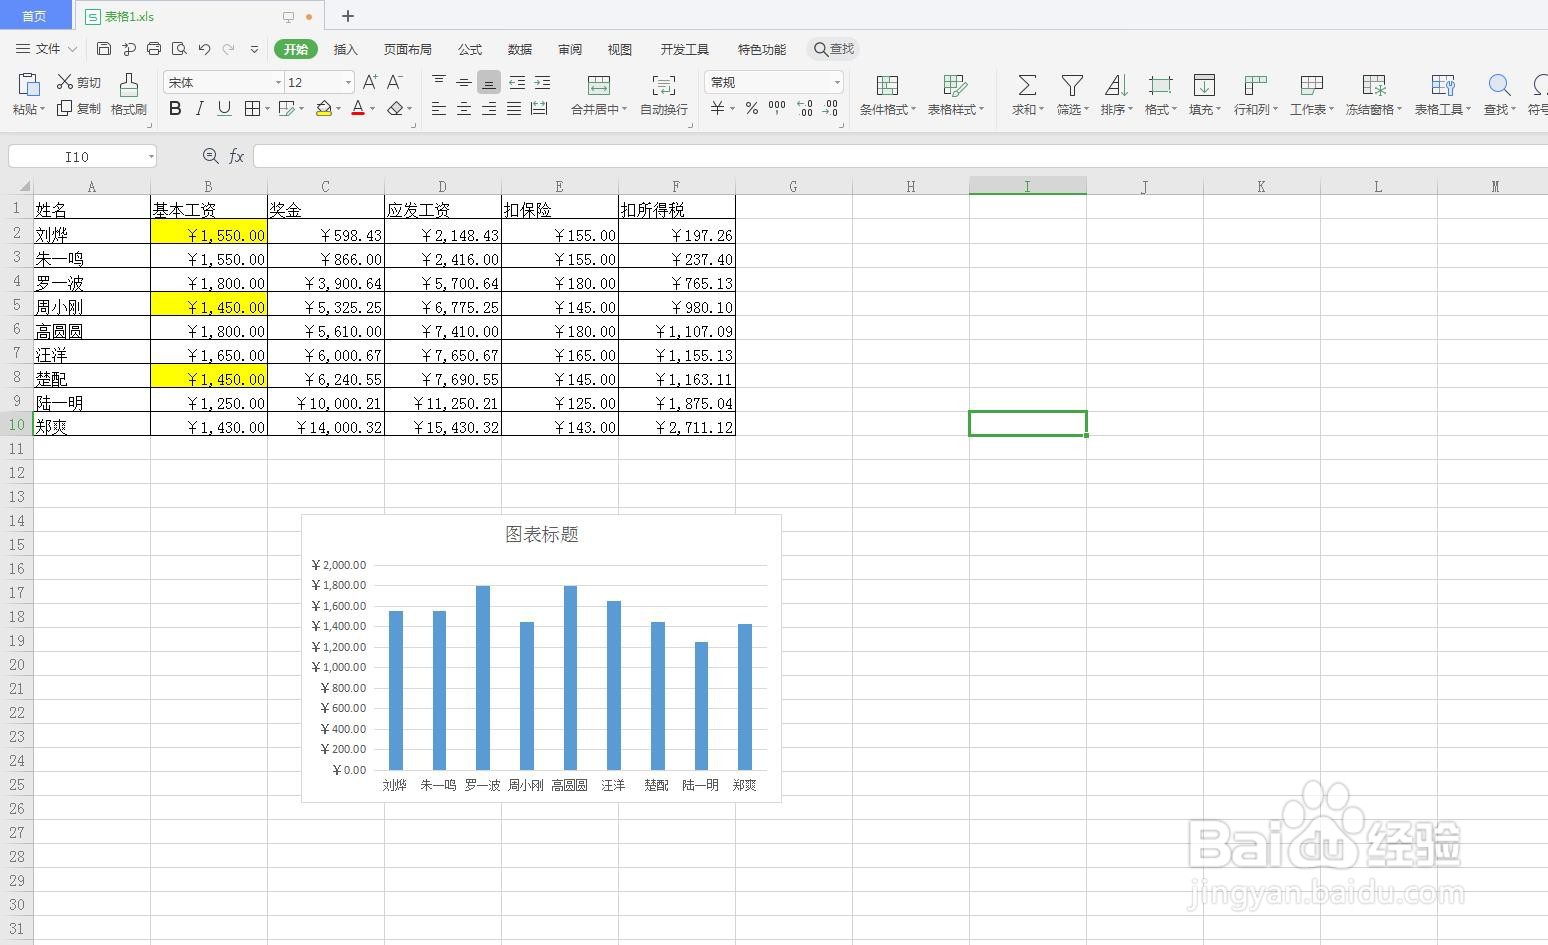1548x945 pixels.
Task: Click the Fill (填充) icon
Action: coord(1204,86)
